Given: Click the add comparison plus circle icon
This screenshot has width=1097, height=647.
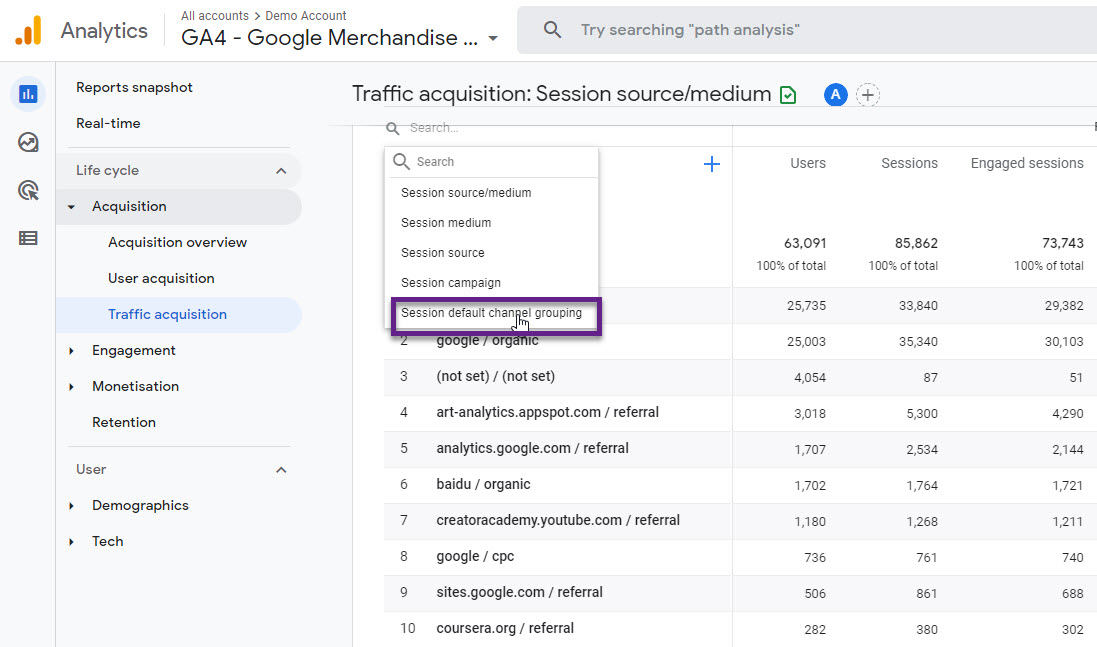Looking at the screenshot, I should [868, 95].
